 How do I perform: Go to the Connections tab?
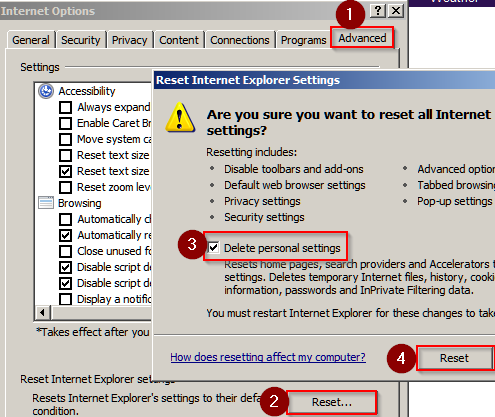pyautogui.click(x=240, y=40)
